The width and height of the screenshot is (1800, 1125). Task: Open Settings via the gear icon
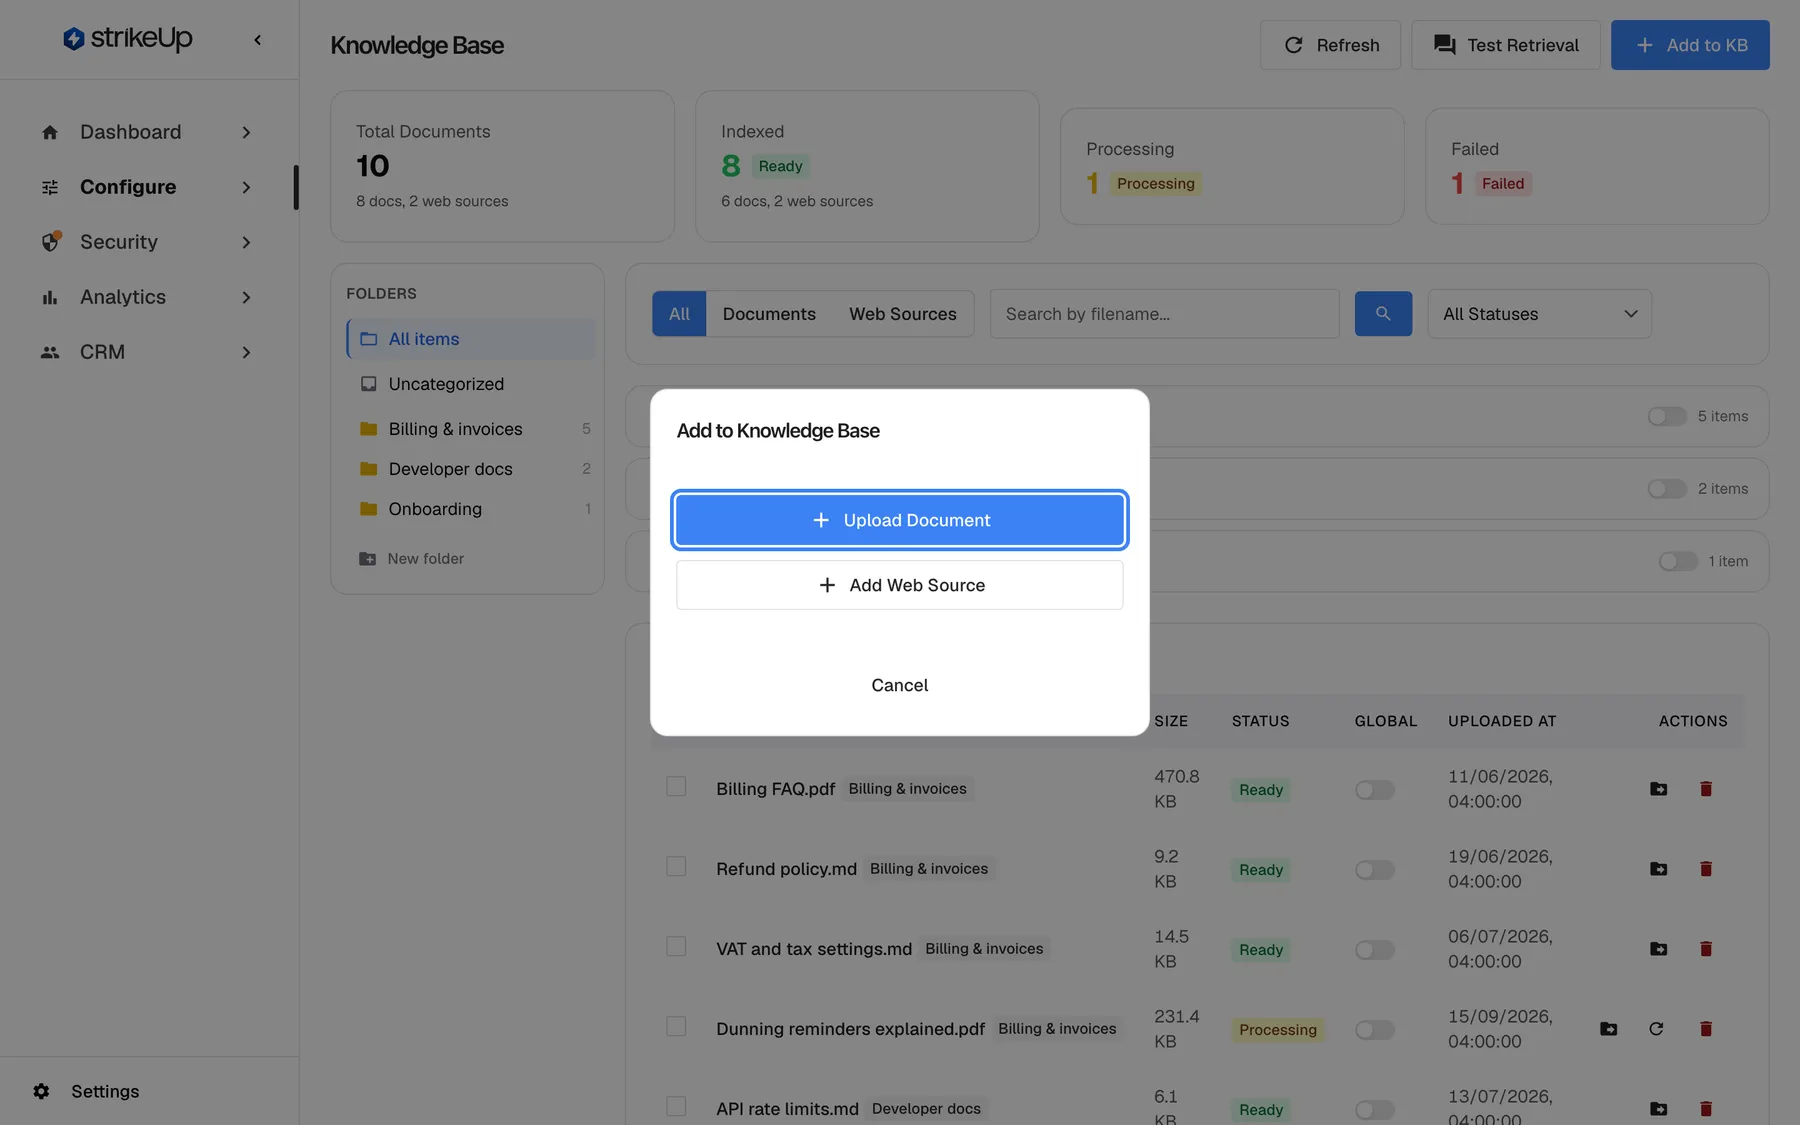41,1091
